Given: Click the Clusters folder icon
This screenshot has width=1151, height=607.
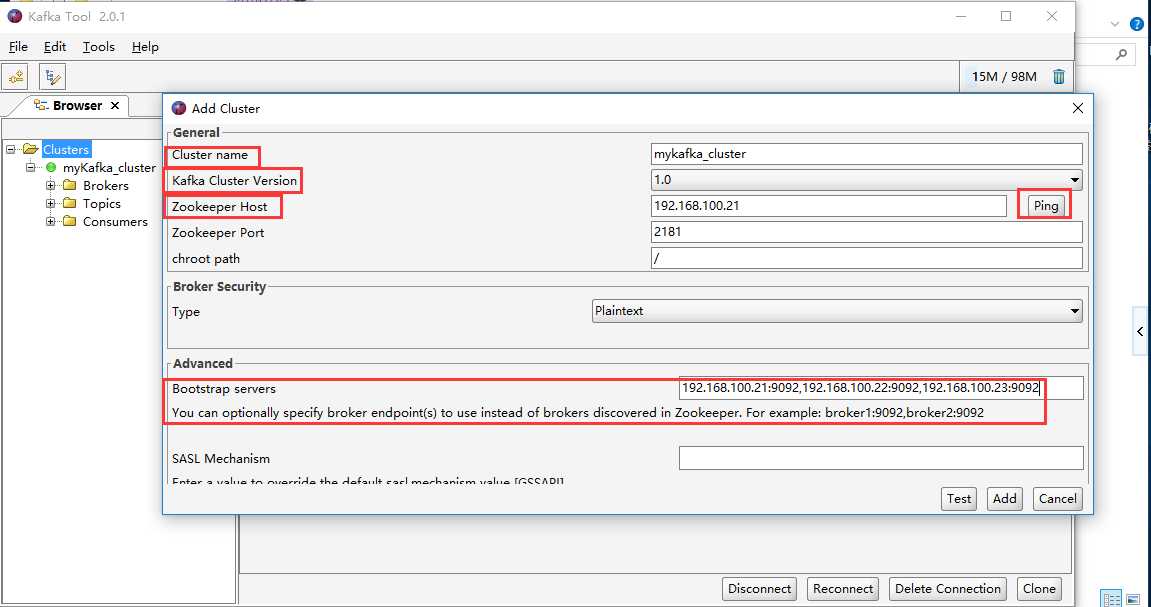Looking at the screenshot, I should [30, 149].
